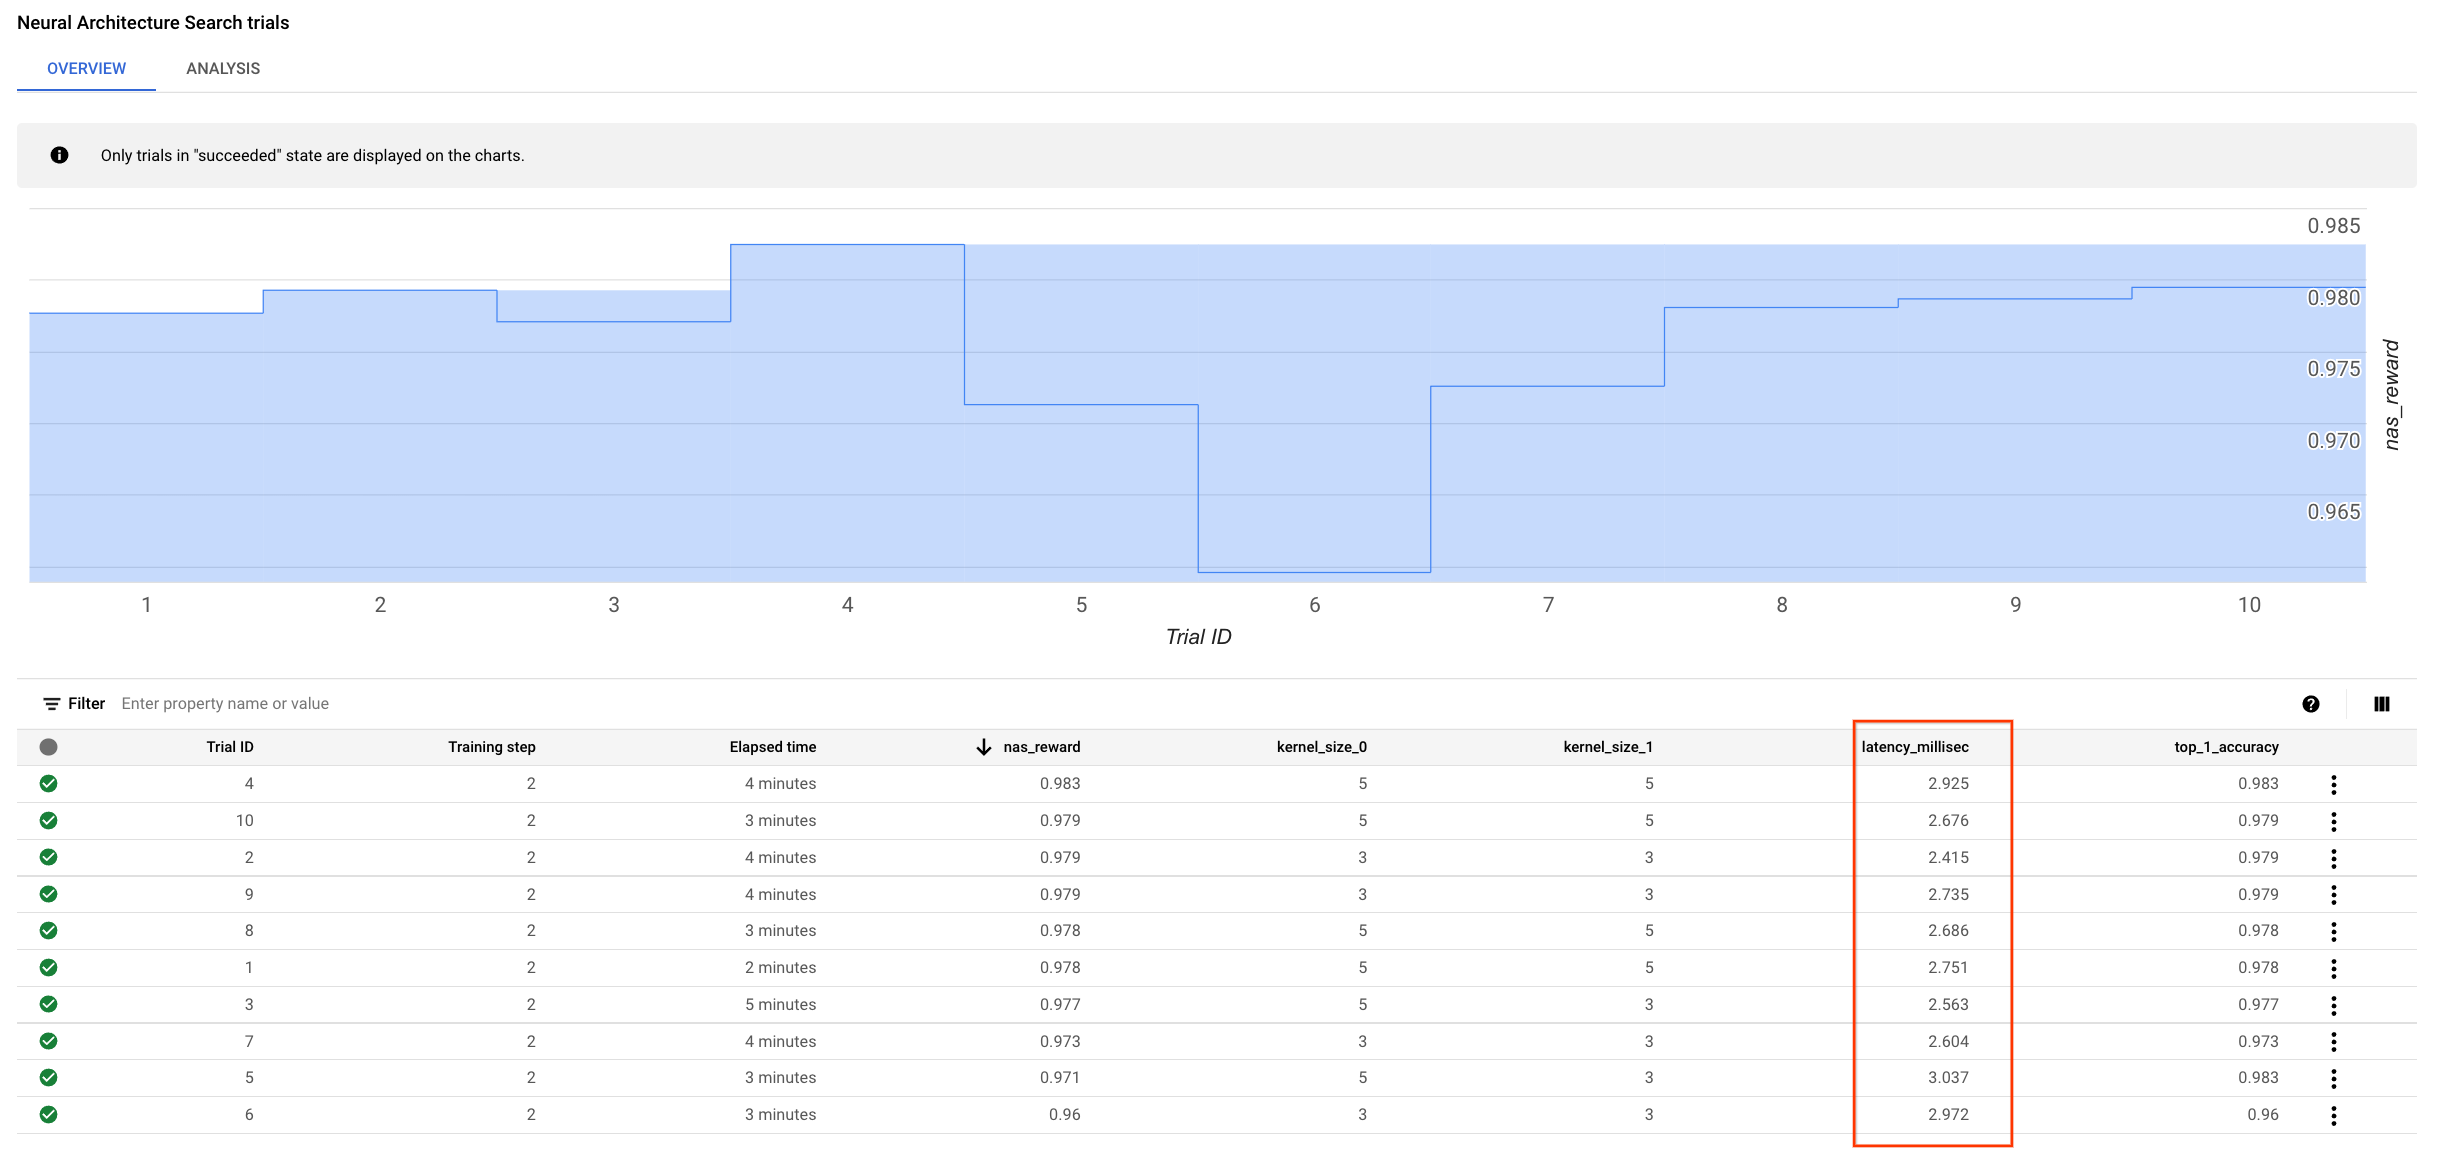The width and height of the screenshot is (2441, 1159).
Task: Sort by the Training step column header
Action: pos(492,747)
